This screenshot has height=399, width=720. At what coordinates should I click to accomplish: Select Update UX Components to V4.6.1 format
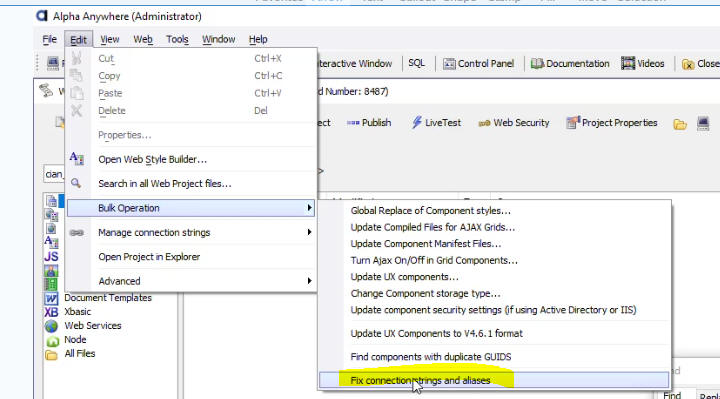[436, 333]
